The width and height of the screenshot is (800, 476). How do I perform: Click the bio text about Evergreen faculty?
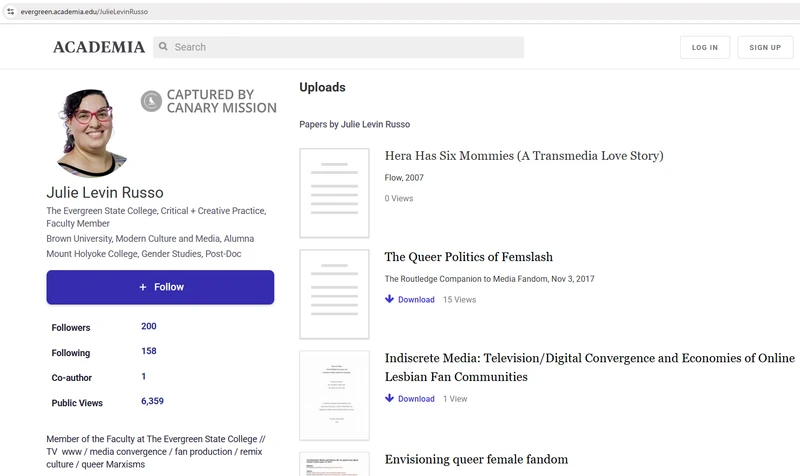(x=156, y=452)
